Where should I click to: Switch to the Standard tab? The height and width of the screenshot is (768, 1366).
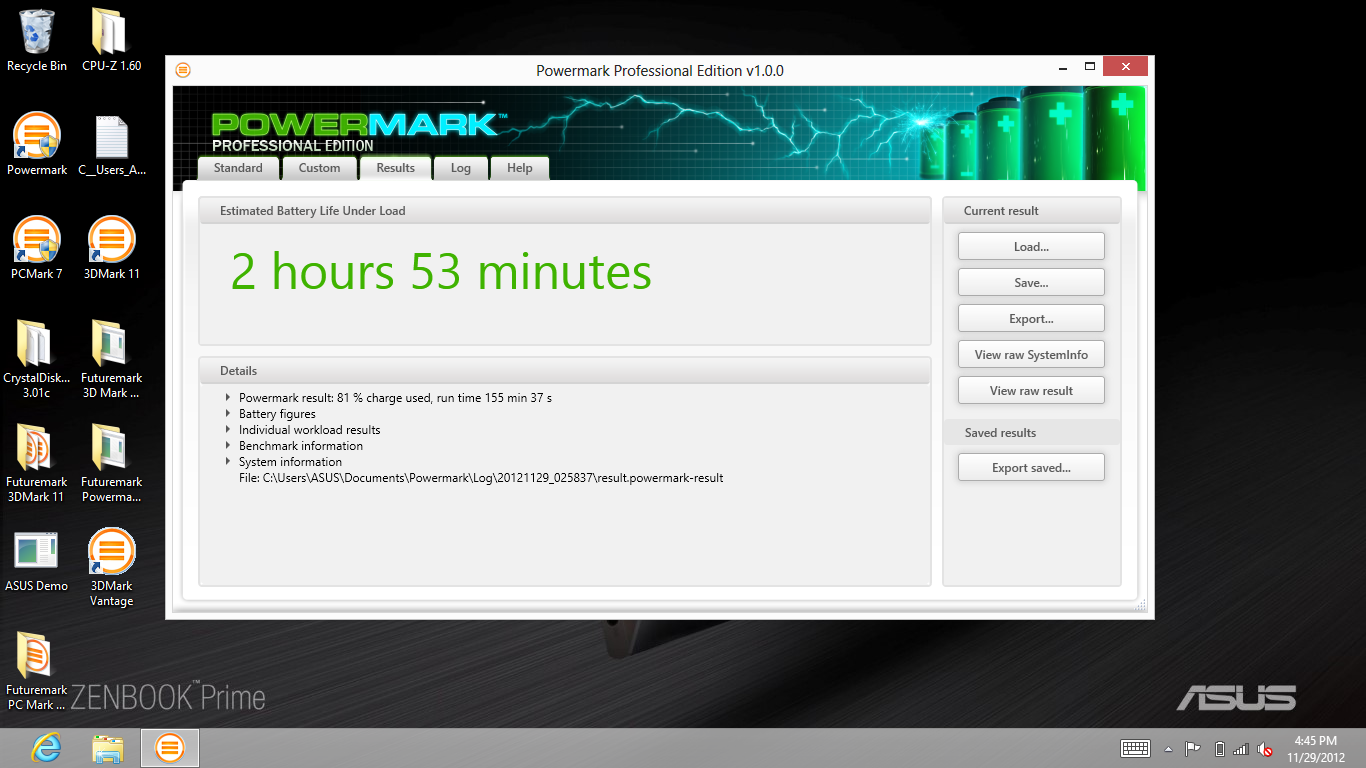click(x=238, y=168)
